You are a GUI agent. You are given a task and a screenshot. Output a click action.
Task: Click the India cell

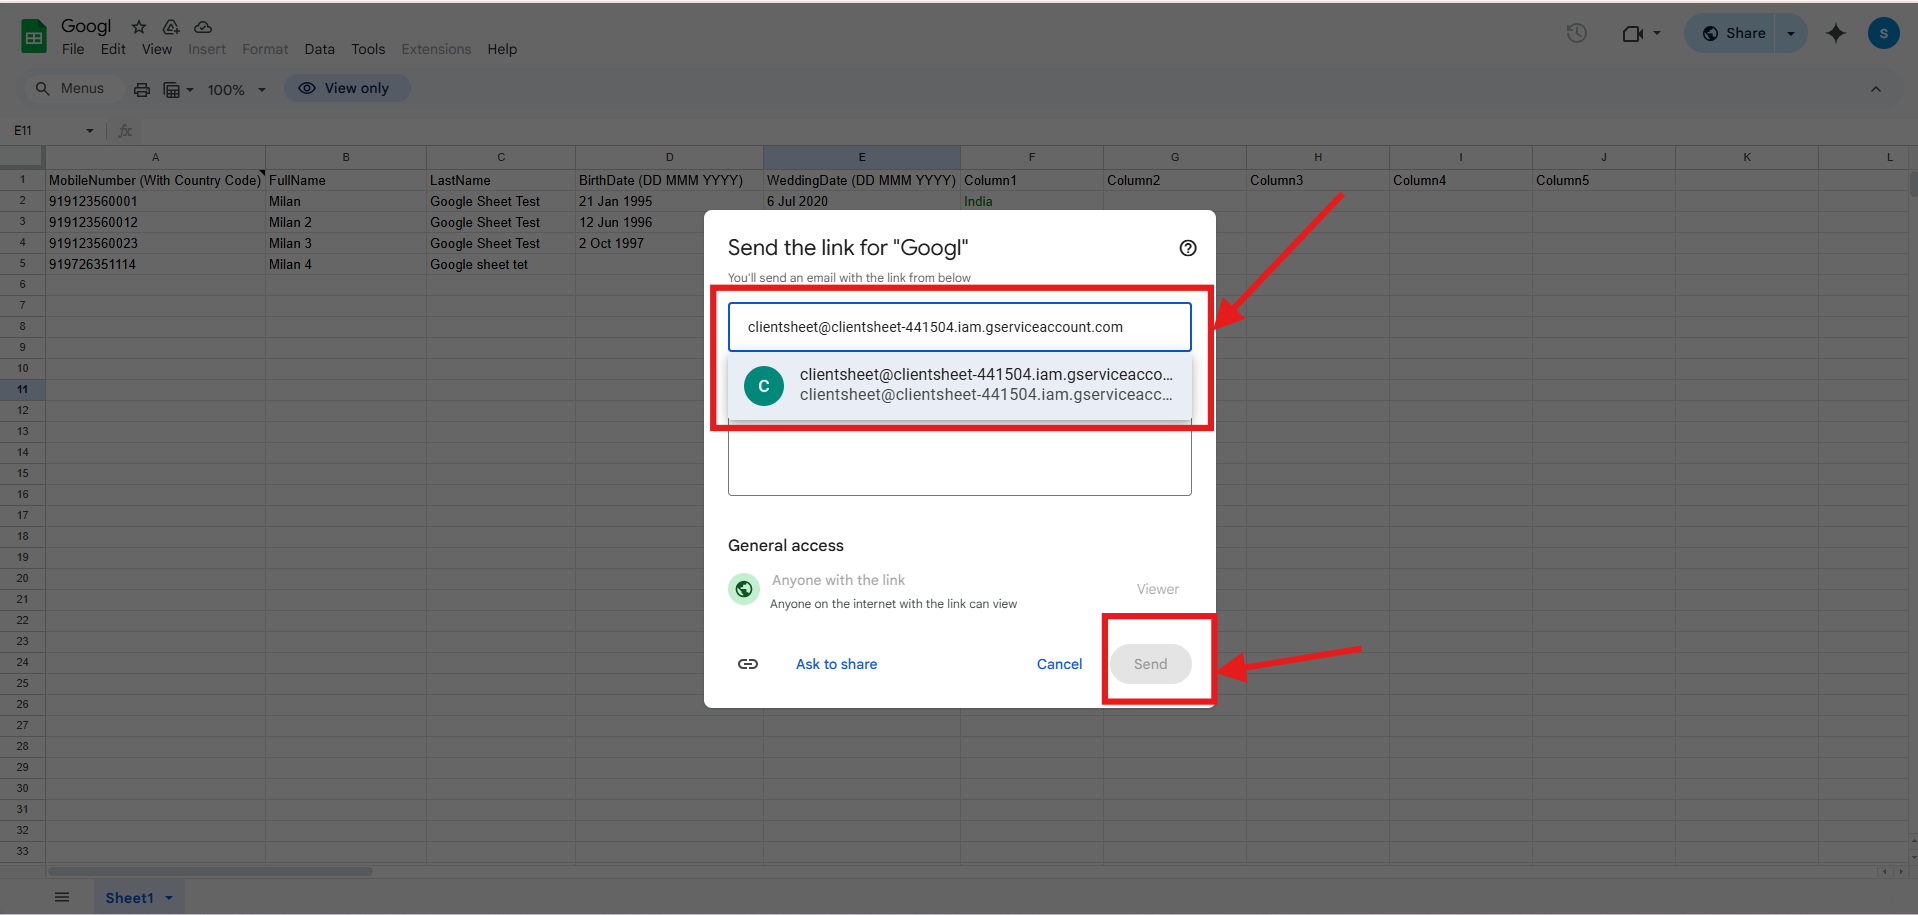pos(1032,201)
